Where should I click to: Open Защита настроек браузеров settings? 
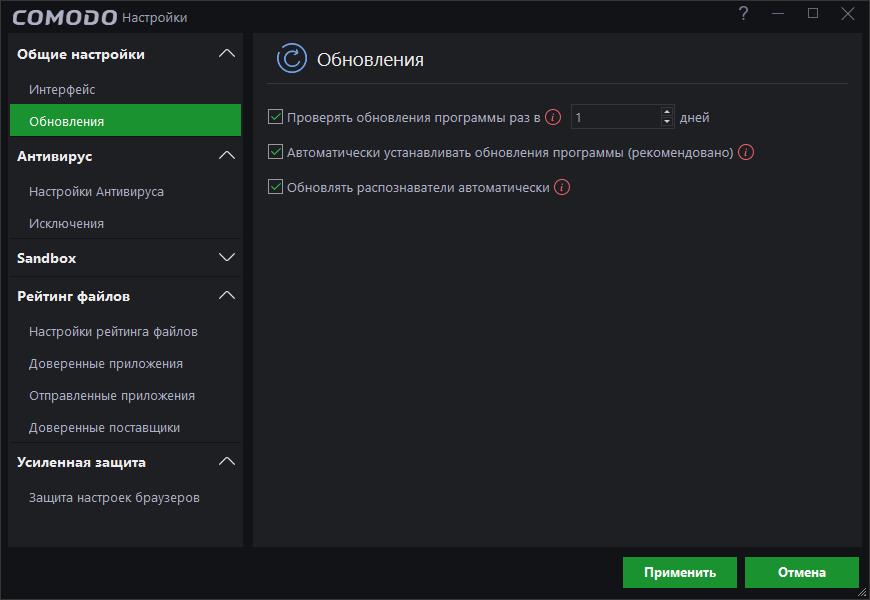click(x=113, y=497)
